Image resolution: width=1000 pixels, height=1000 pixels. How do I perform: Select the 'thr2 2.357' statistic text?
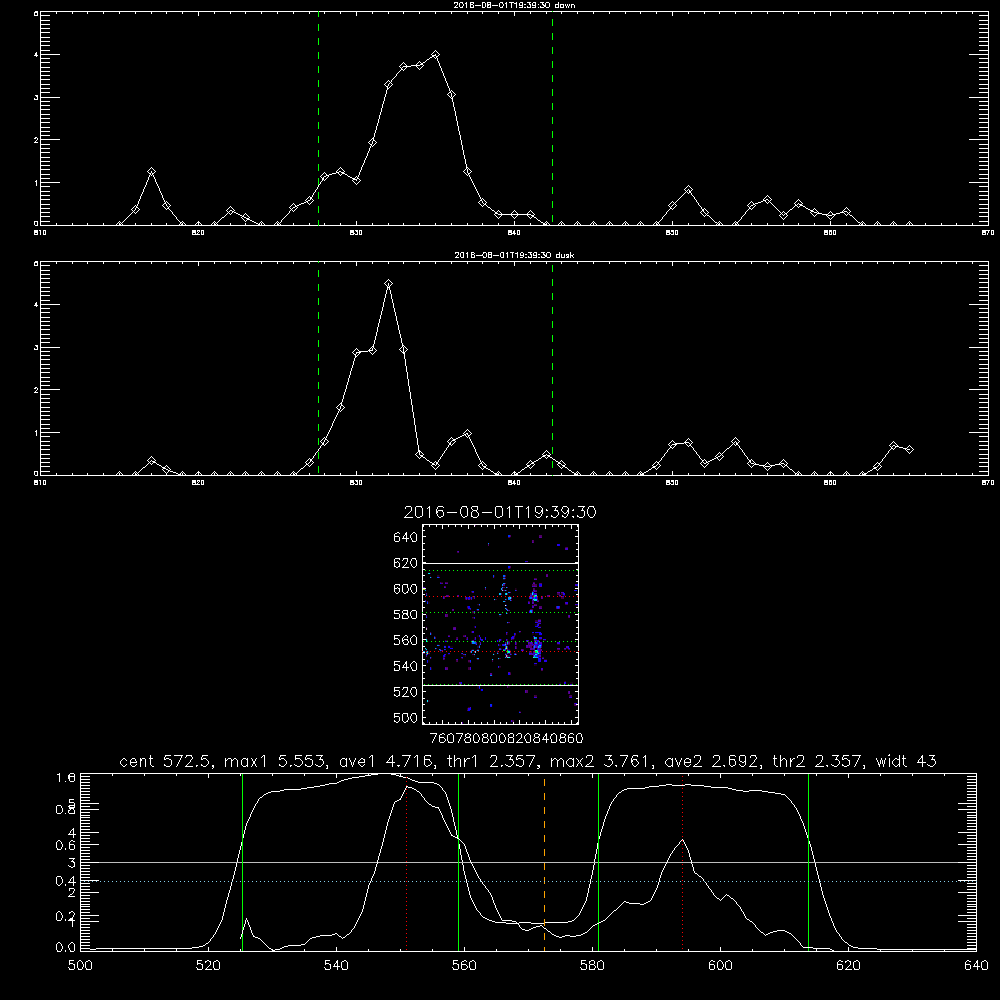[819, 761]
